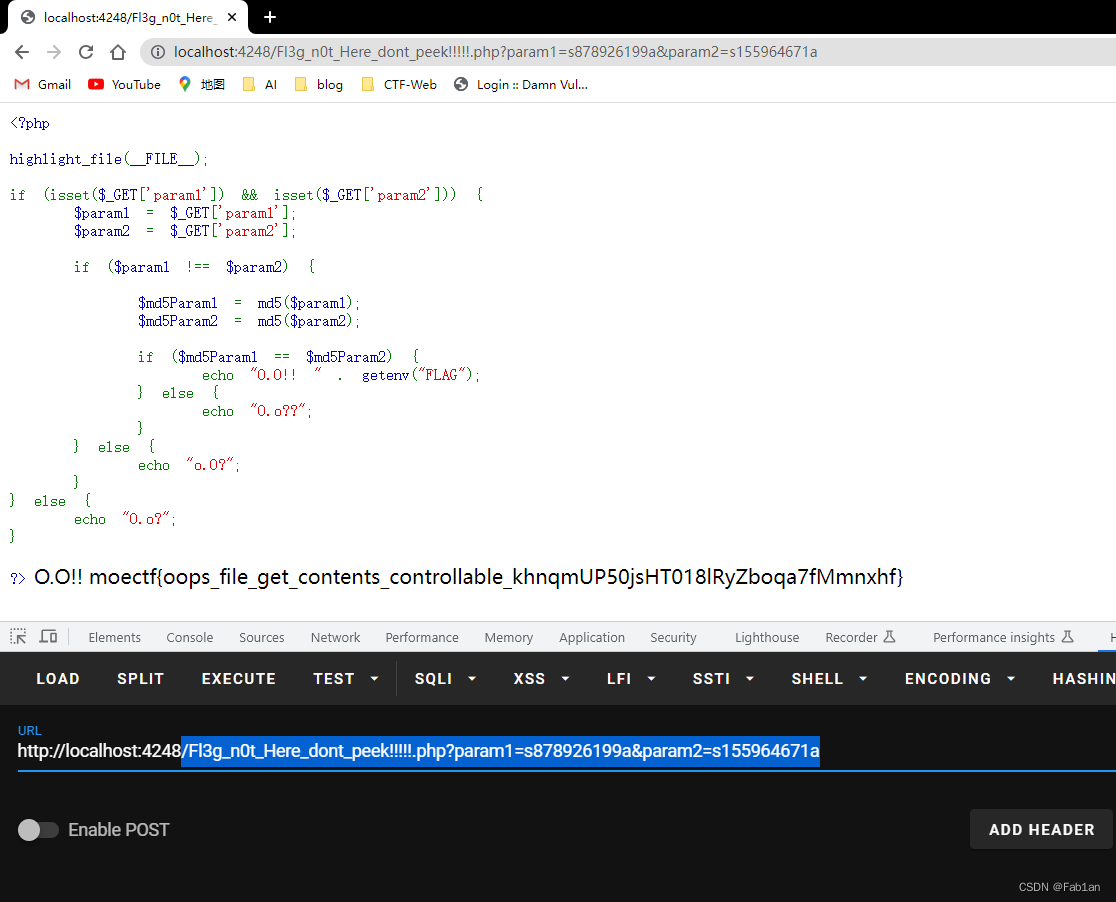This screenshot has height=902, width=1116.
Task: Open the AI bookmarks folder
Action: (x=260, y=85)
